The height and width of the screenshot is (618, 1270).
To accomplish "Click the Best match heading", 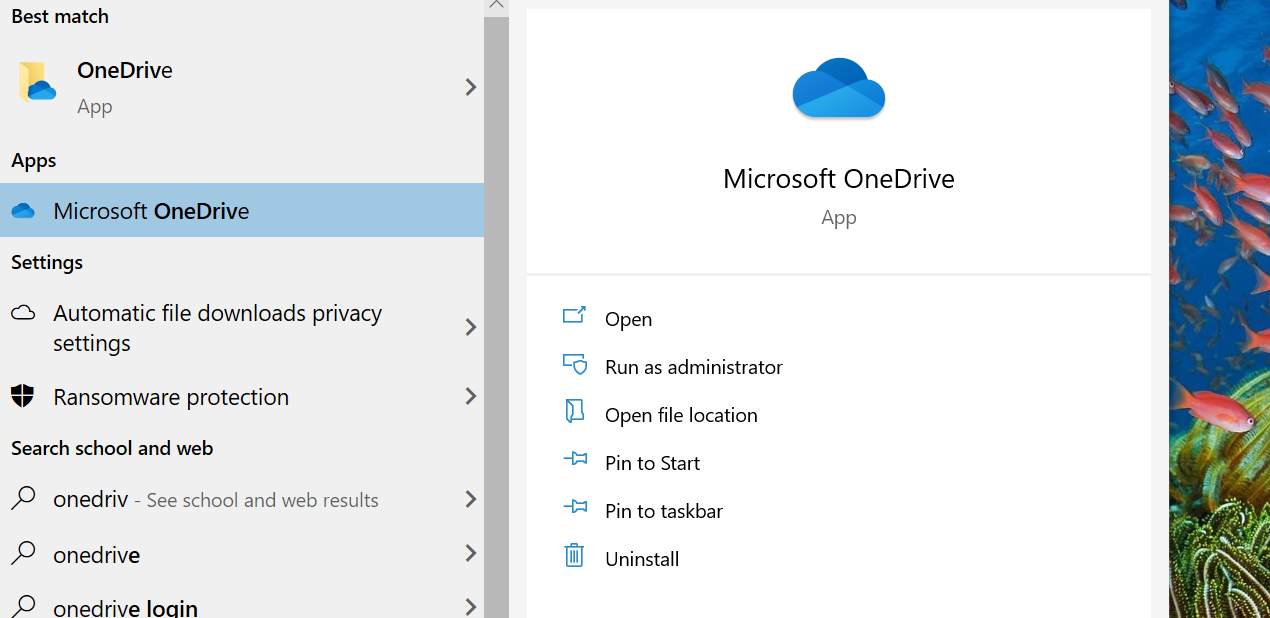I will point(60,16).
